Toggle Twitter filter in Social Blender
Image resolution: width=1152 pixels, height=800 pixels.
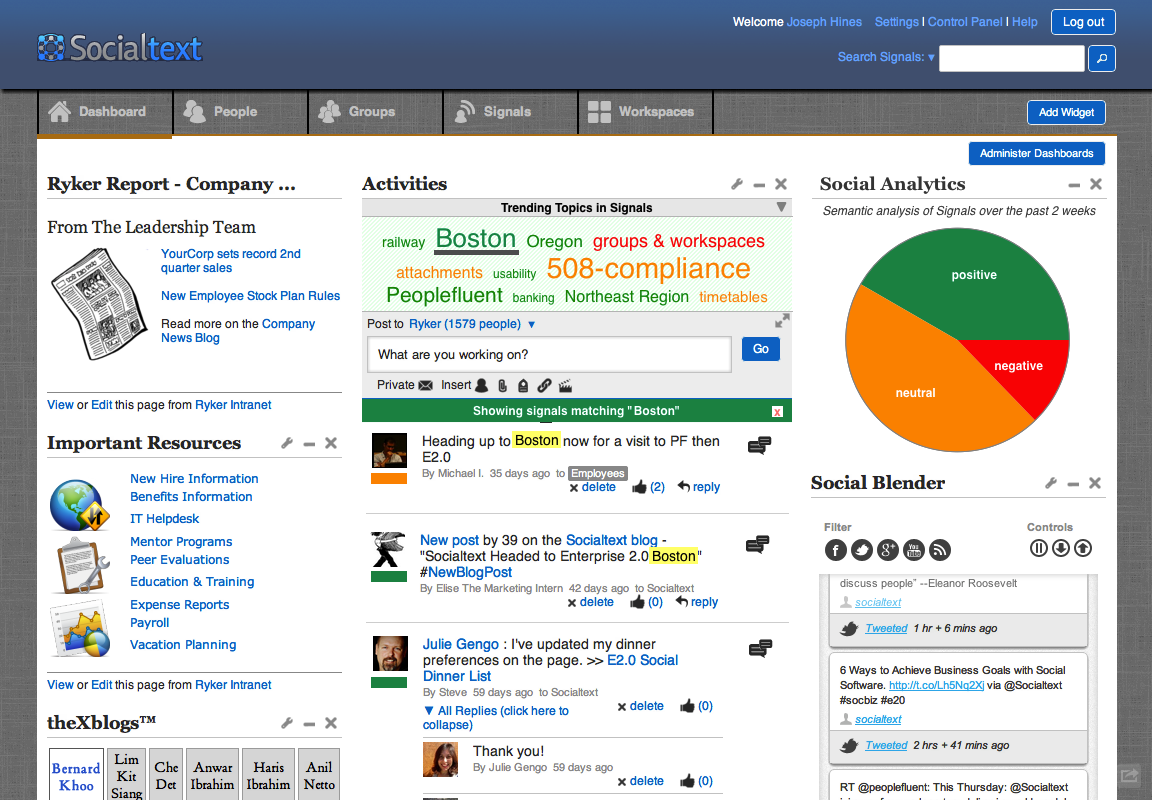coord(862,549)
